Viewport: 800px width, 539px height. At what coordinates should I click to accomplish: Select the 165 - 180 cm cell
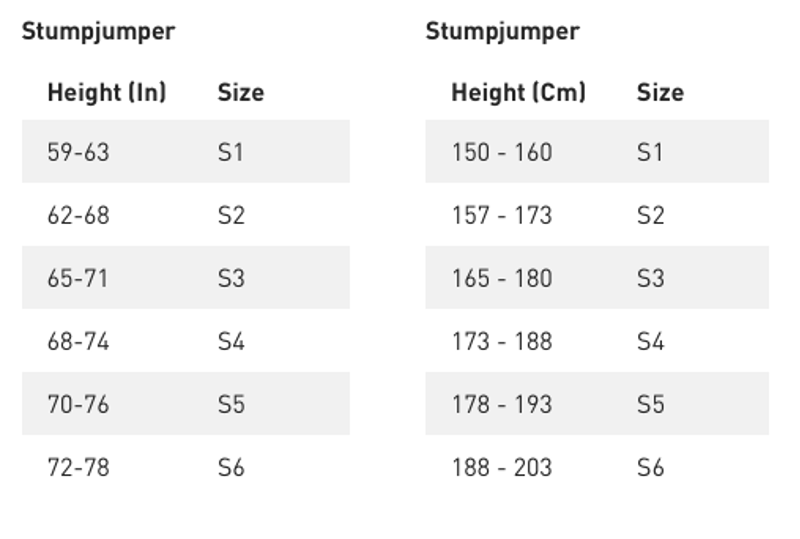pyautogui.click(x=501, y=278)
